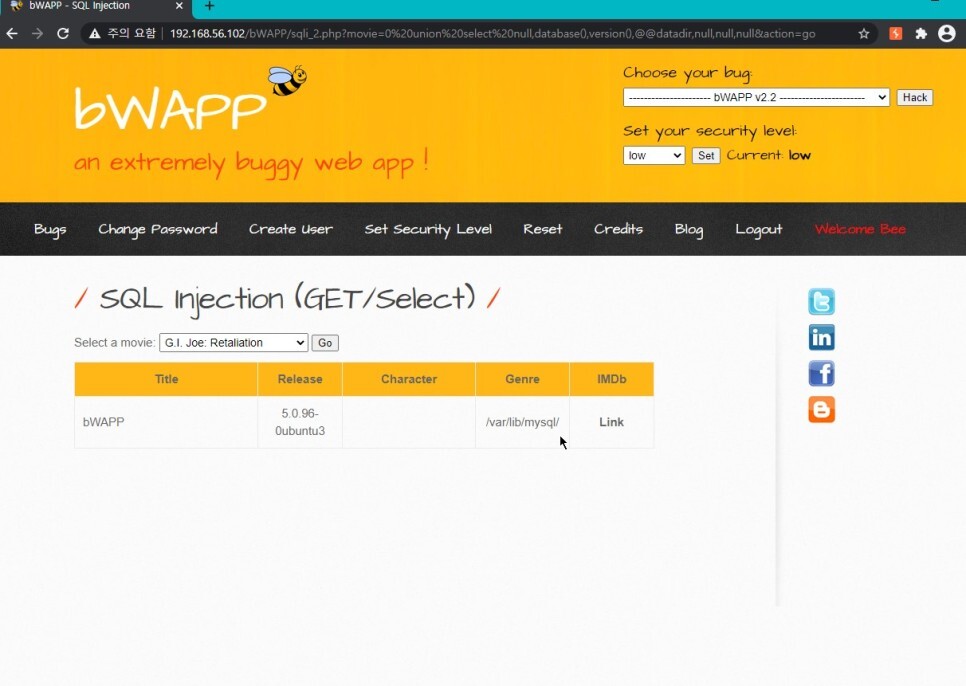Open the Blogger icon in sidebar
This screenshot has height=686, width=966.
[821, 410]
